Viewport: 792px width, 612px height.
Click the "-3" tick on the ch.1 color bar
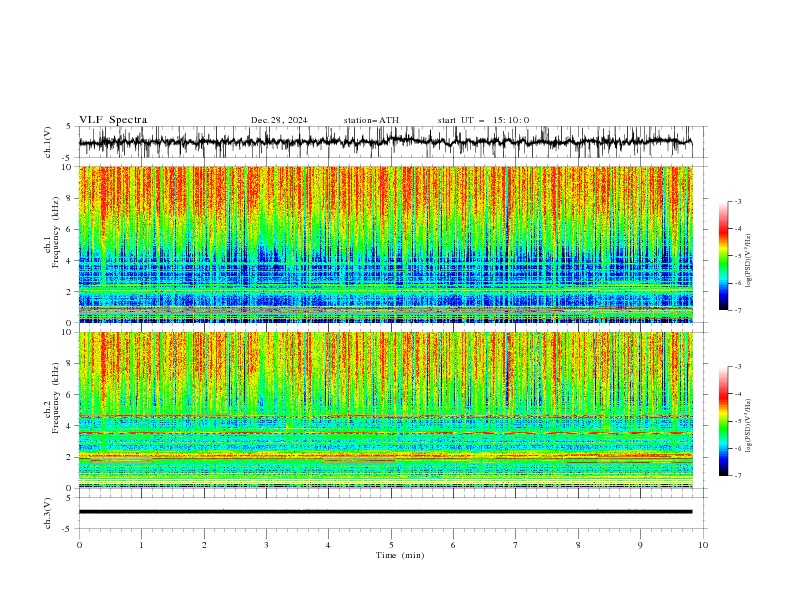pos(738,201)
